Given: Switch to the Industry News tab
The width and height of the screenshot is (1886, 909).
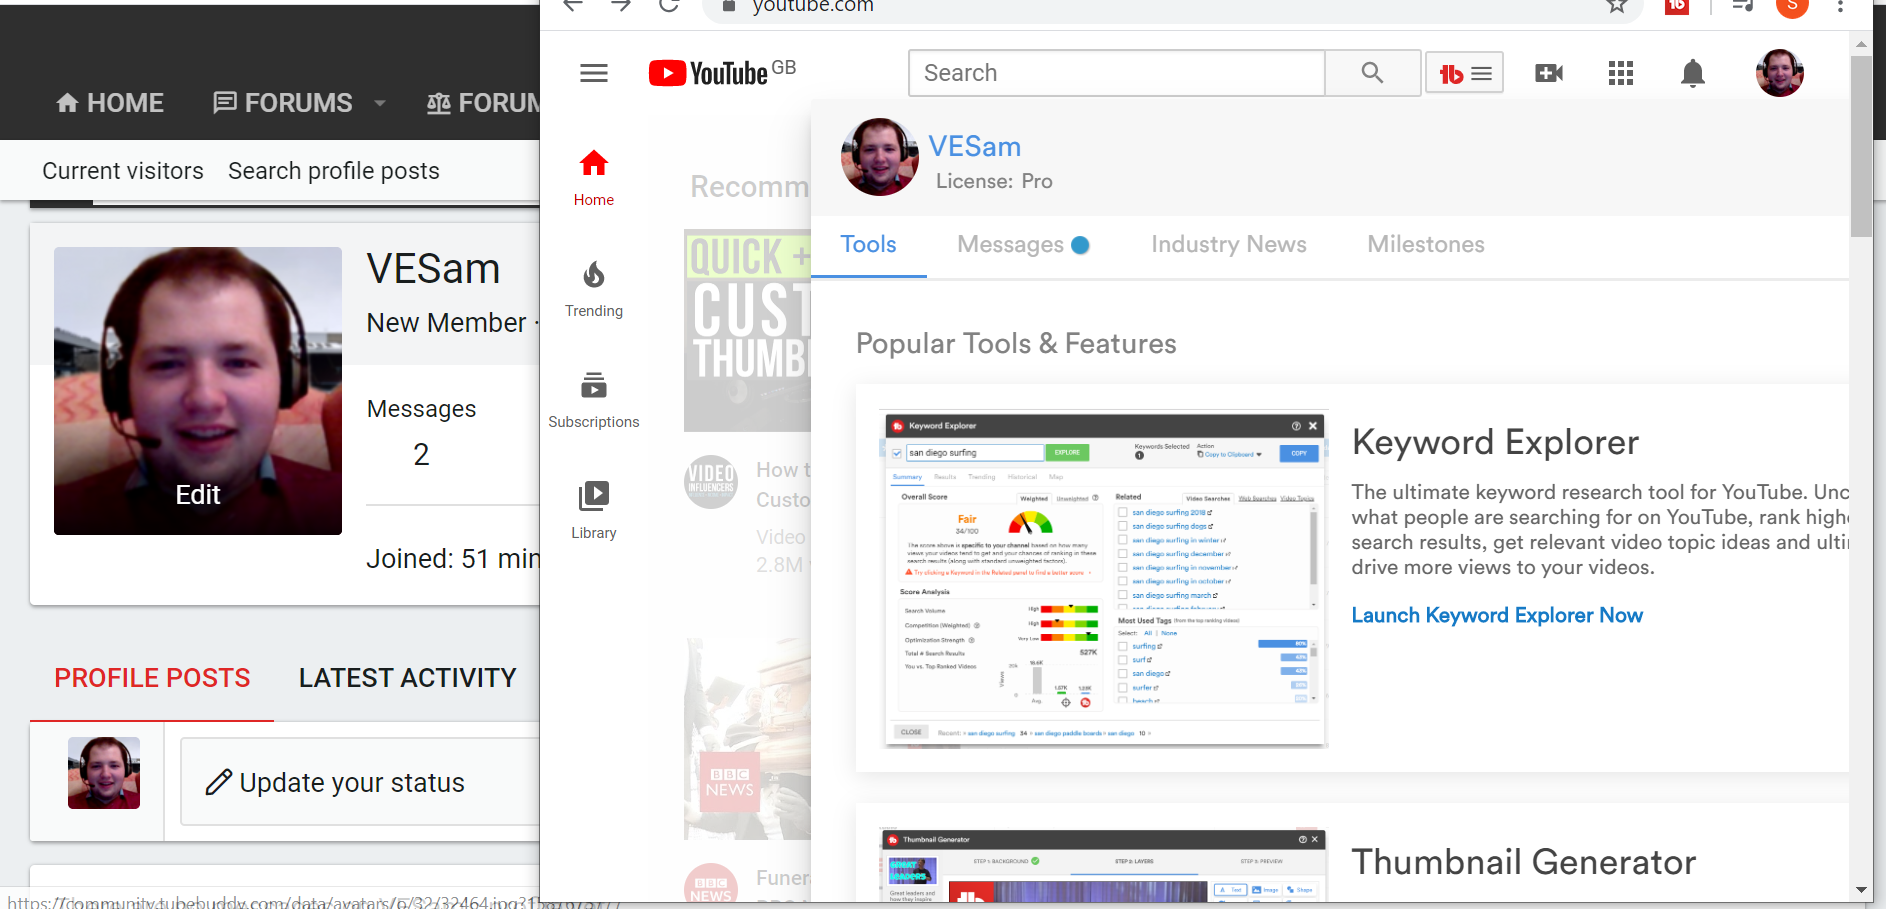Looking at the screenshot, I should tap(1229, 245).
